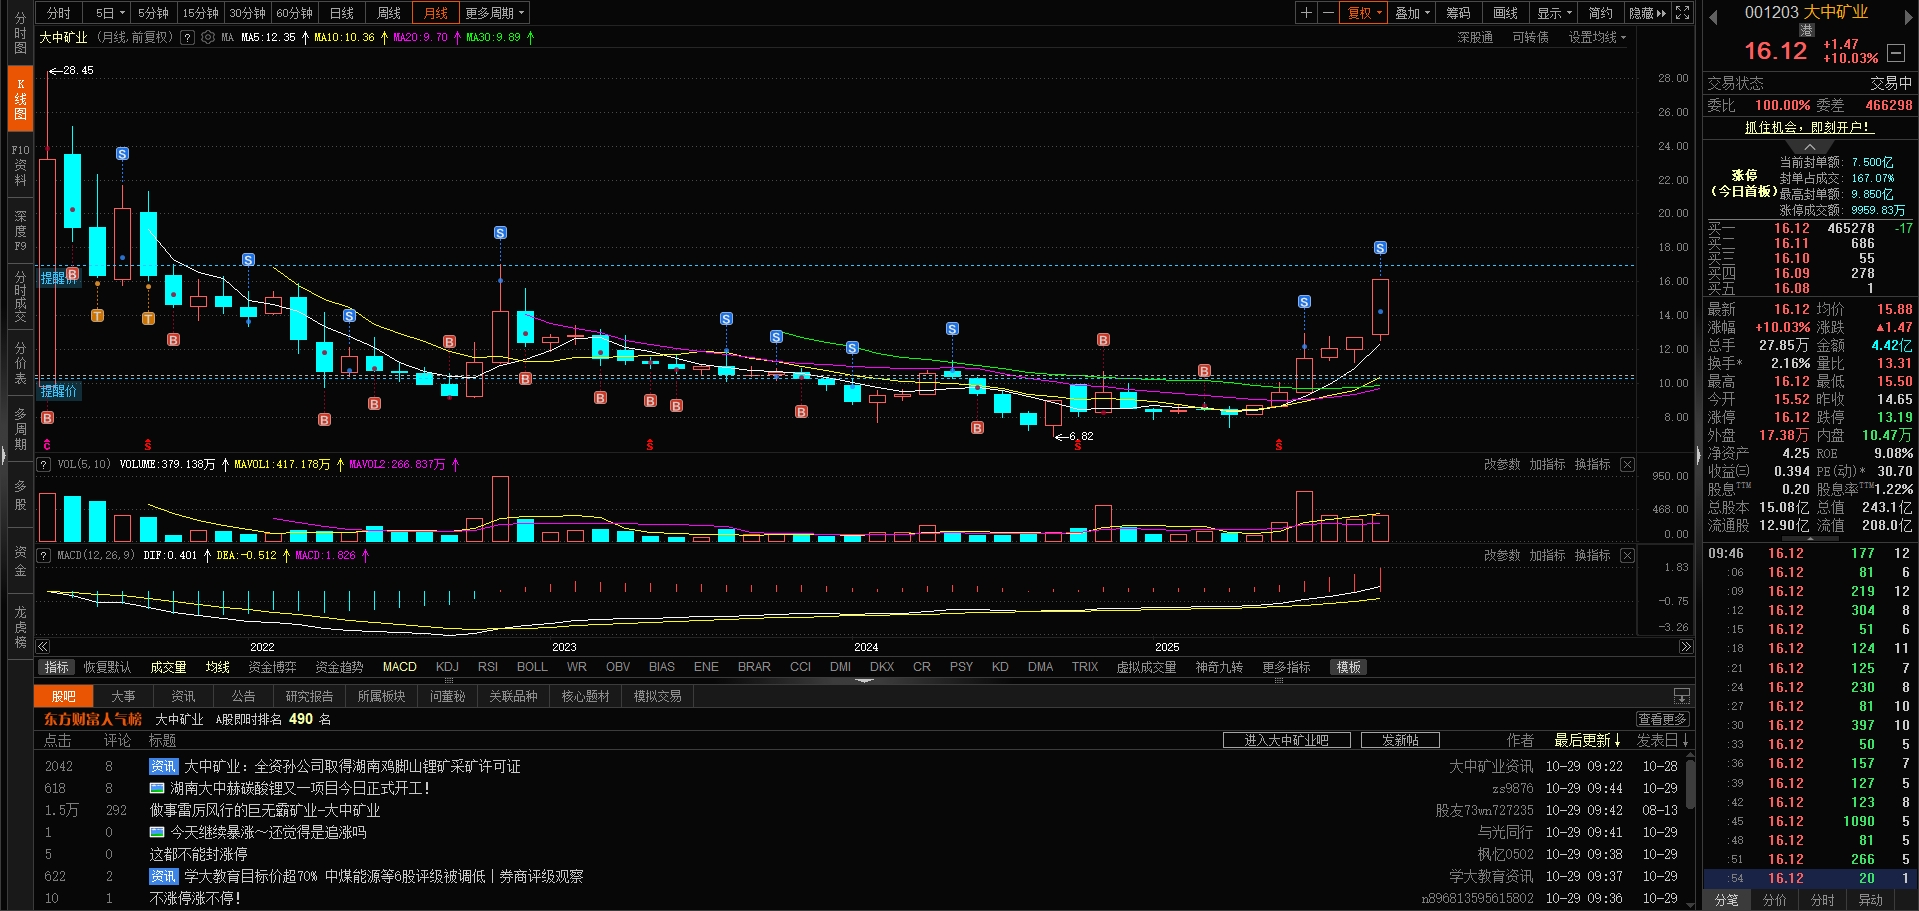
Task: Open 深度F9 in the sidebar
Action: 20,231
